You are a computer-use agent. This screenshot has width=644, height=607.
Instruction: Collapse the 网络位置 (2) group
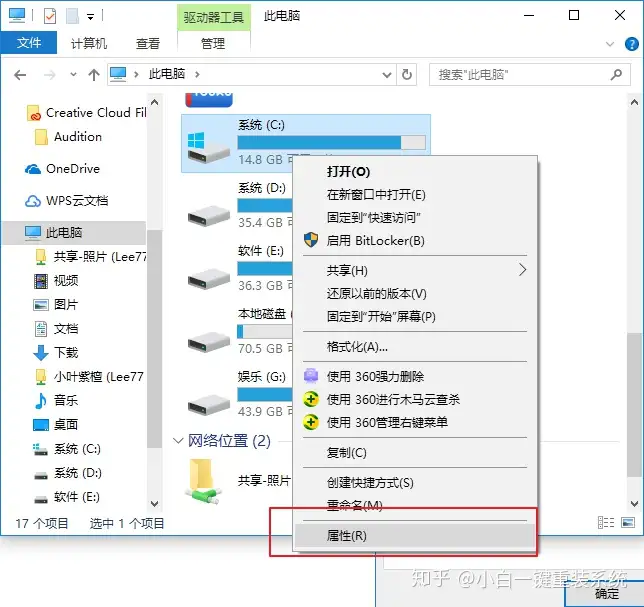tap(178, 441)
